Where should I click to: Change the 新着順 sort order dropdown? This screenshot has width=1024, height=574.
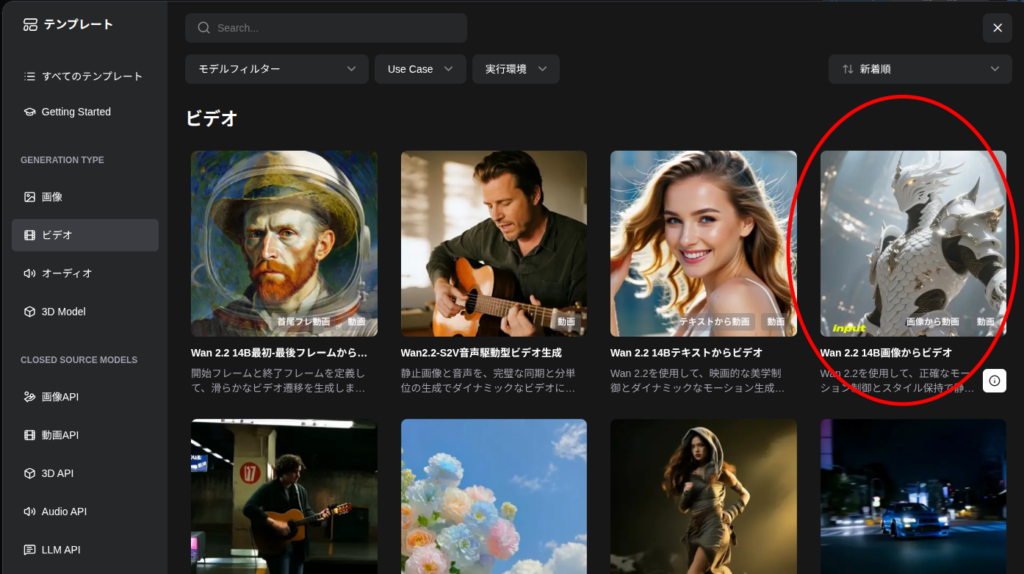pos(920,69)
